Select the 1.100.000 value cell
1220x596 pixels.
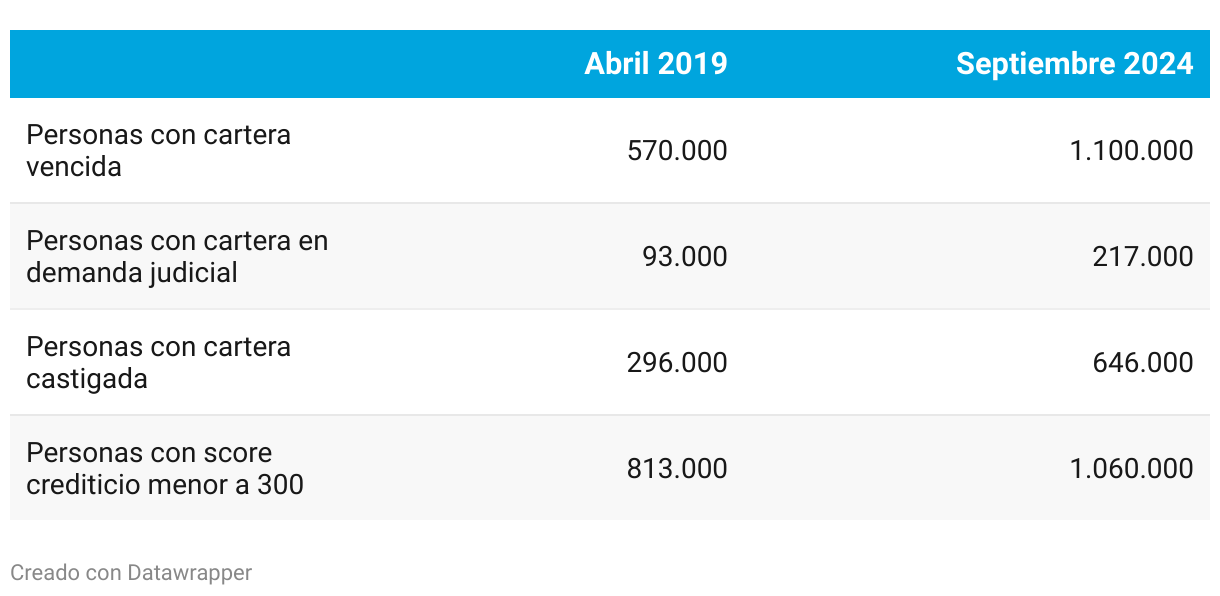pyautogui.click(x=1131, y=151)
